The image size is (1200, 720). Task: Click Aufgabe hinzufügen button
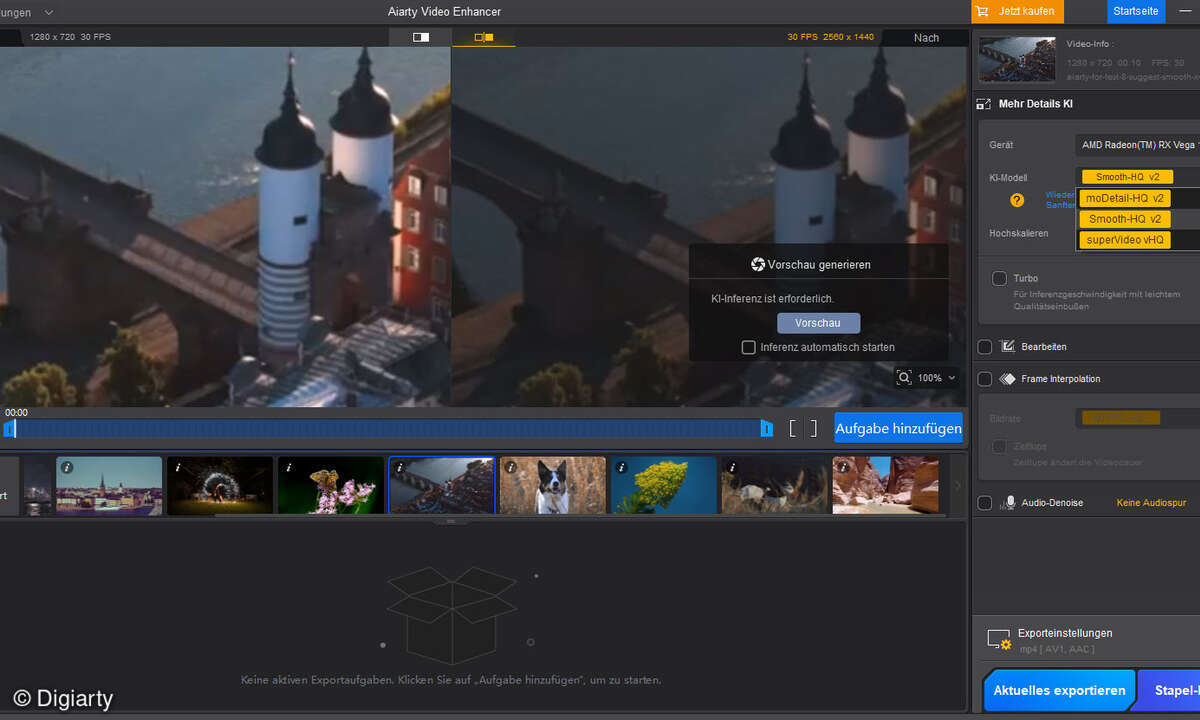898,428
